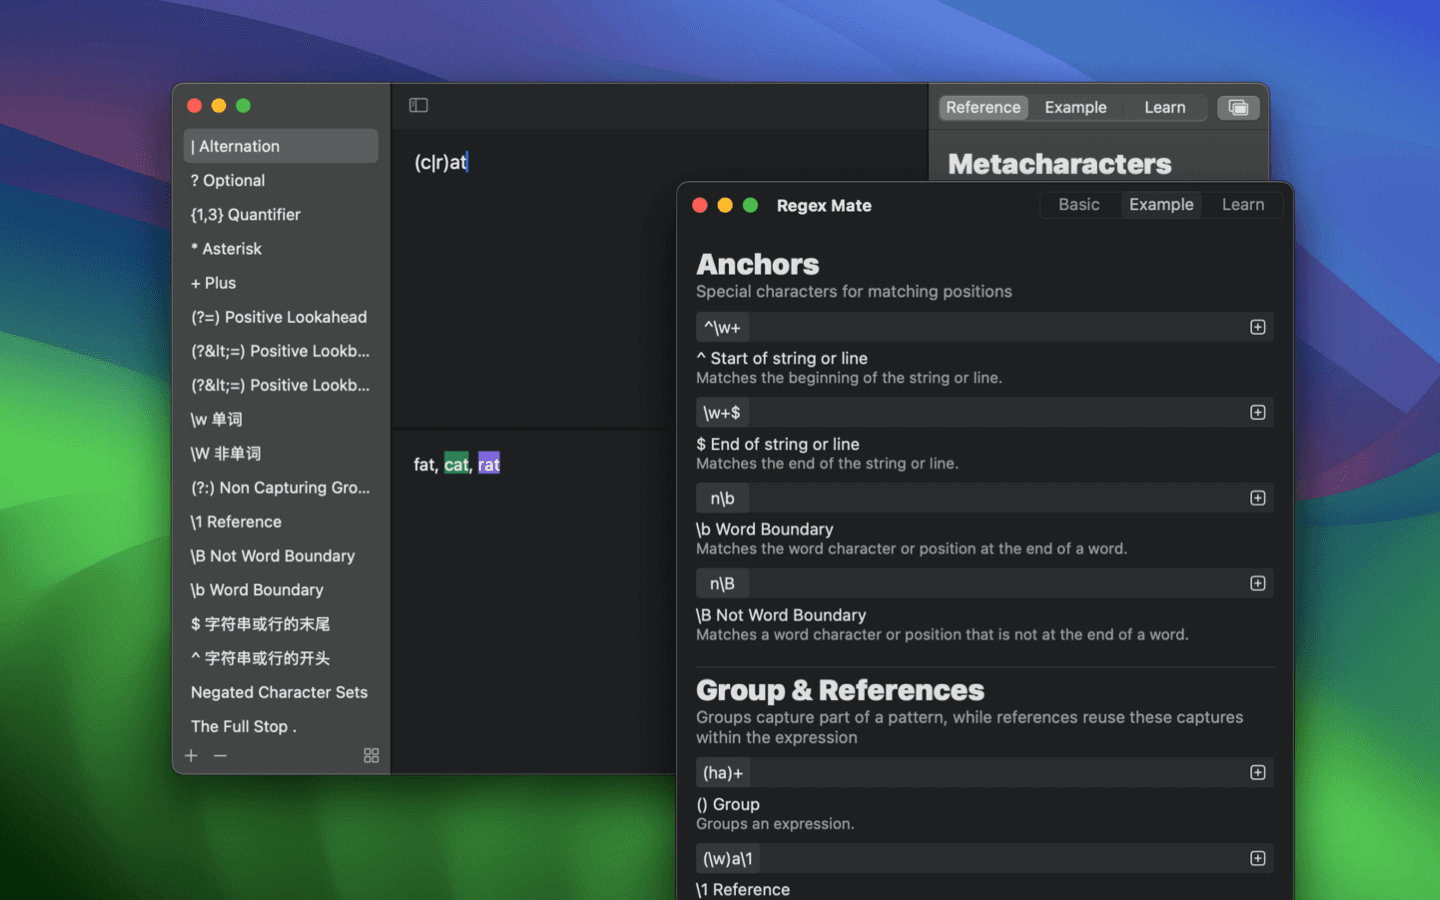The width and height of the screenshot is (1440, 900).
Task: Open the {1,3} Quantifier sidebar entry
Action: (x=281, y=214)
